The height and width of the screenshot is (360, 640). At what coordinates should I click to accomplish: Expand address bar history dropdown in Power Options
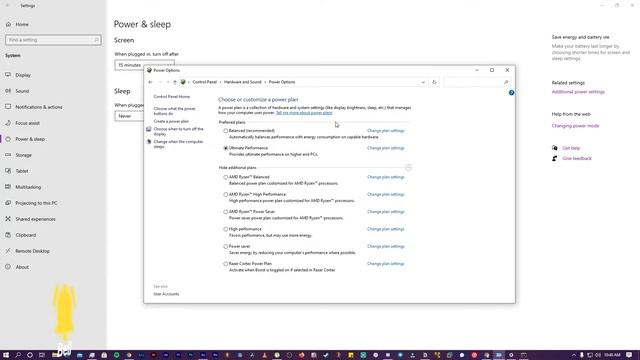click(423, 82)
